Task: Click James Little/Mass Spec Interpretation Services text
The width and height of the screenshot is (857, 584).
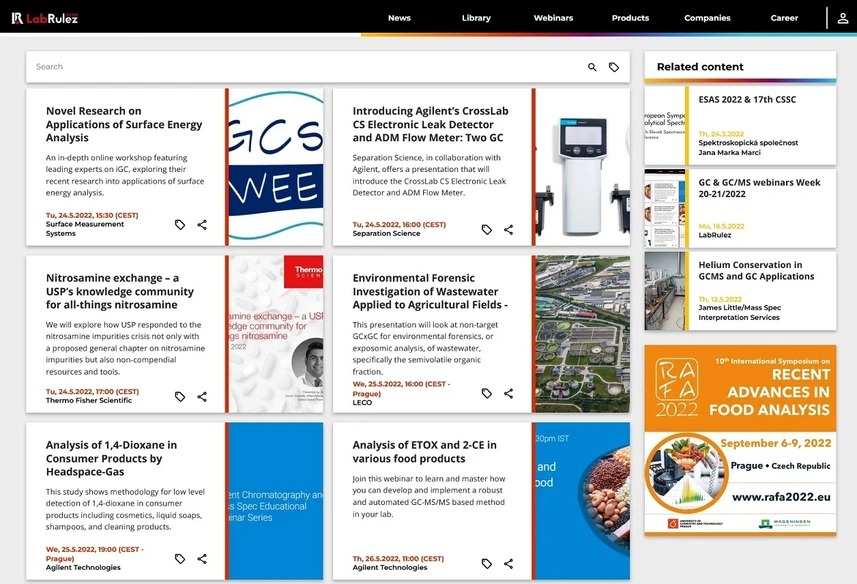Action: [739, 312]
